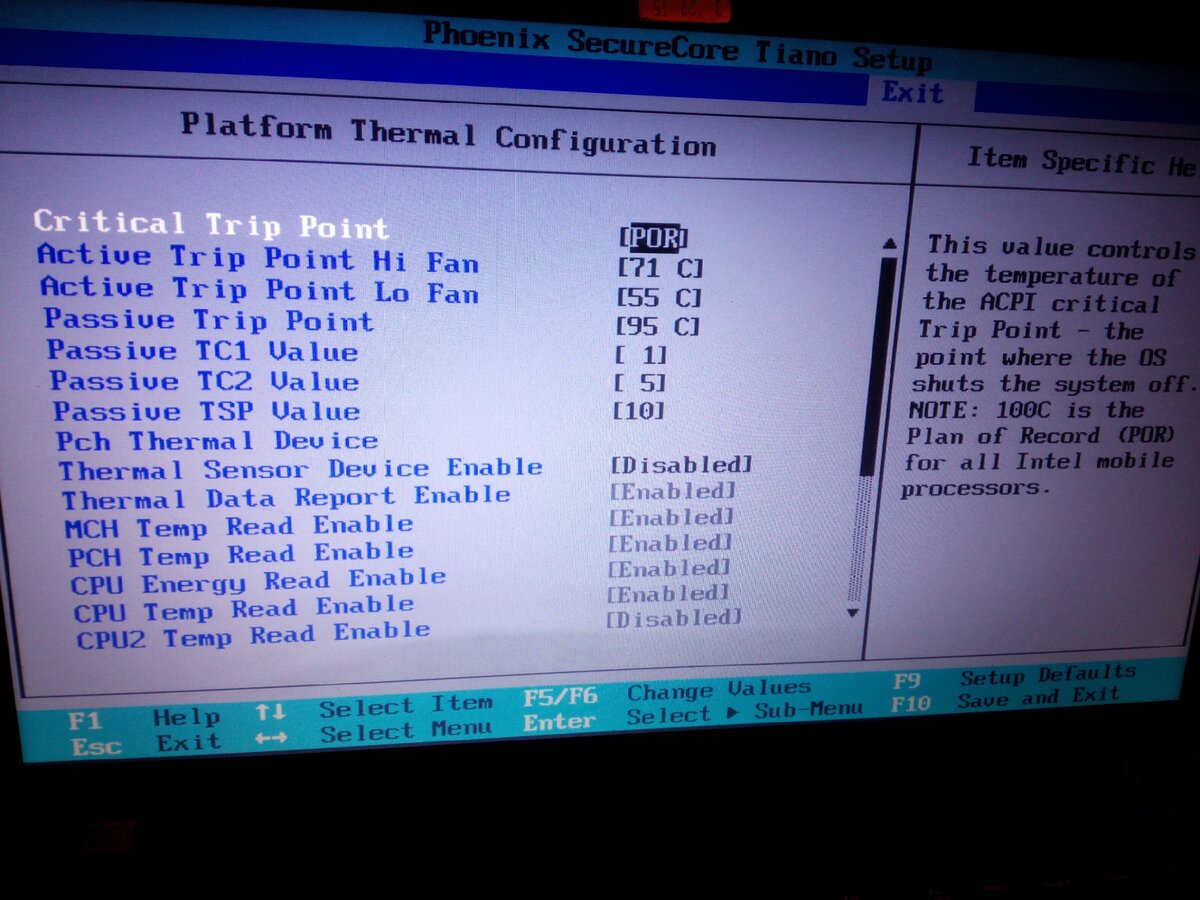
Task: Click F10 Save and Exit
Action: [1005, 699]
